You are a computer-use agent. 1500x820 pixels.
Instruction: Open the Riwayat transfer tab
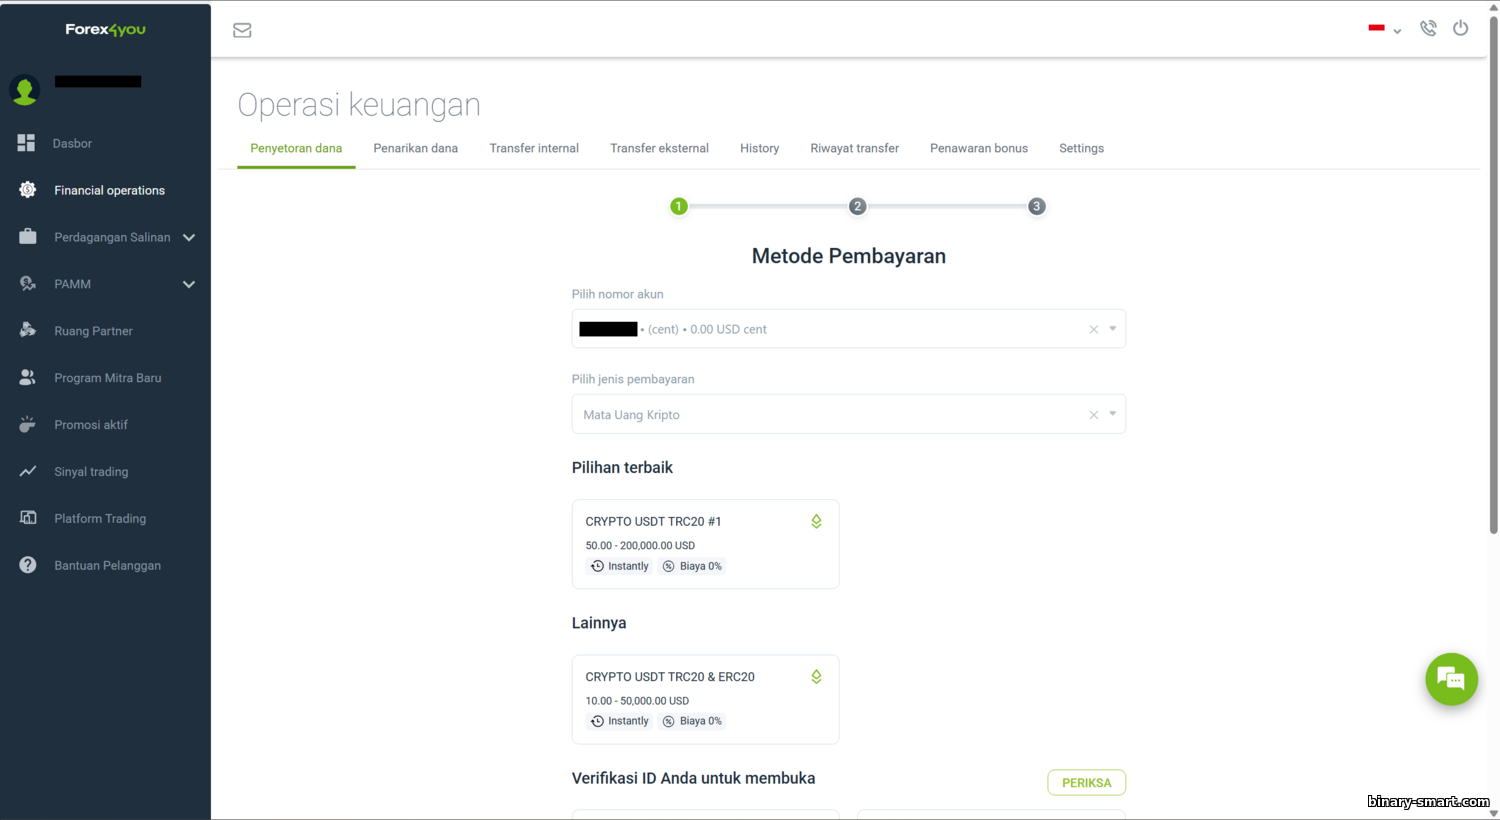(854, 148)
